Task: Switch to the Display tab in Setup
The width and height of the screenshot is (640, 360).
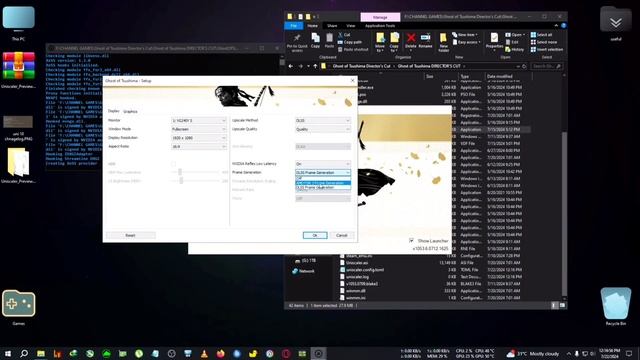Action: click(113, 111)
